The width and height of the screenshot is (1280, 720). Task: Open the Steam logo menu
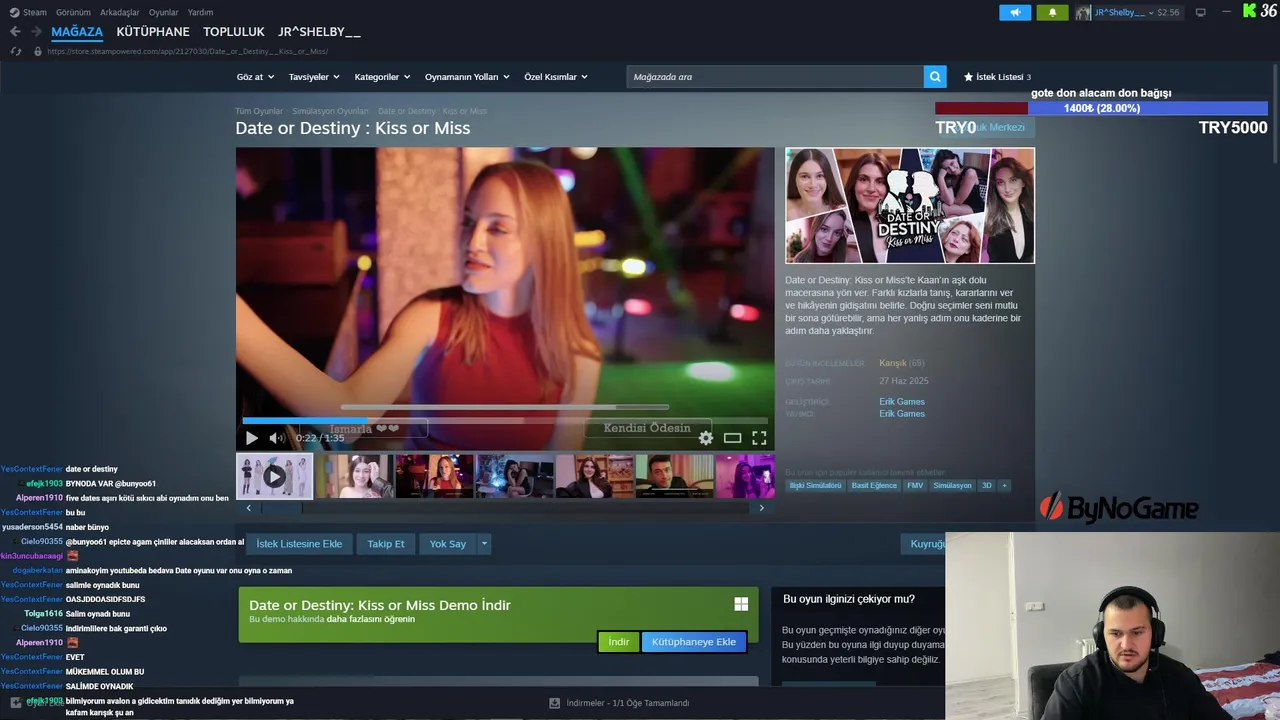pos(28,12)
